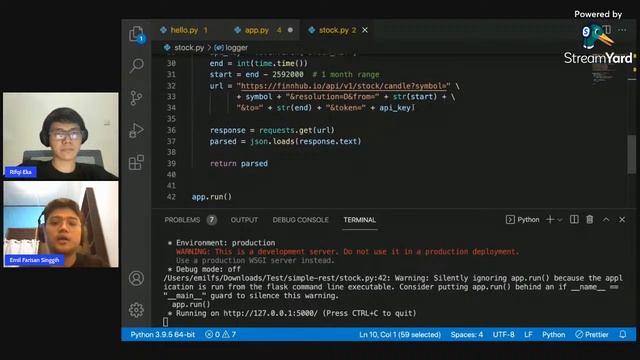This screenshot has height=360, width=640.
Task: Click line number 42 in the gutter
Action: [x=171, y=197]
